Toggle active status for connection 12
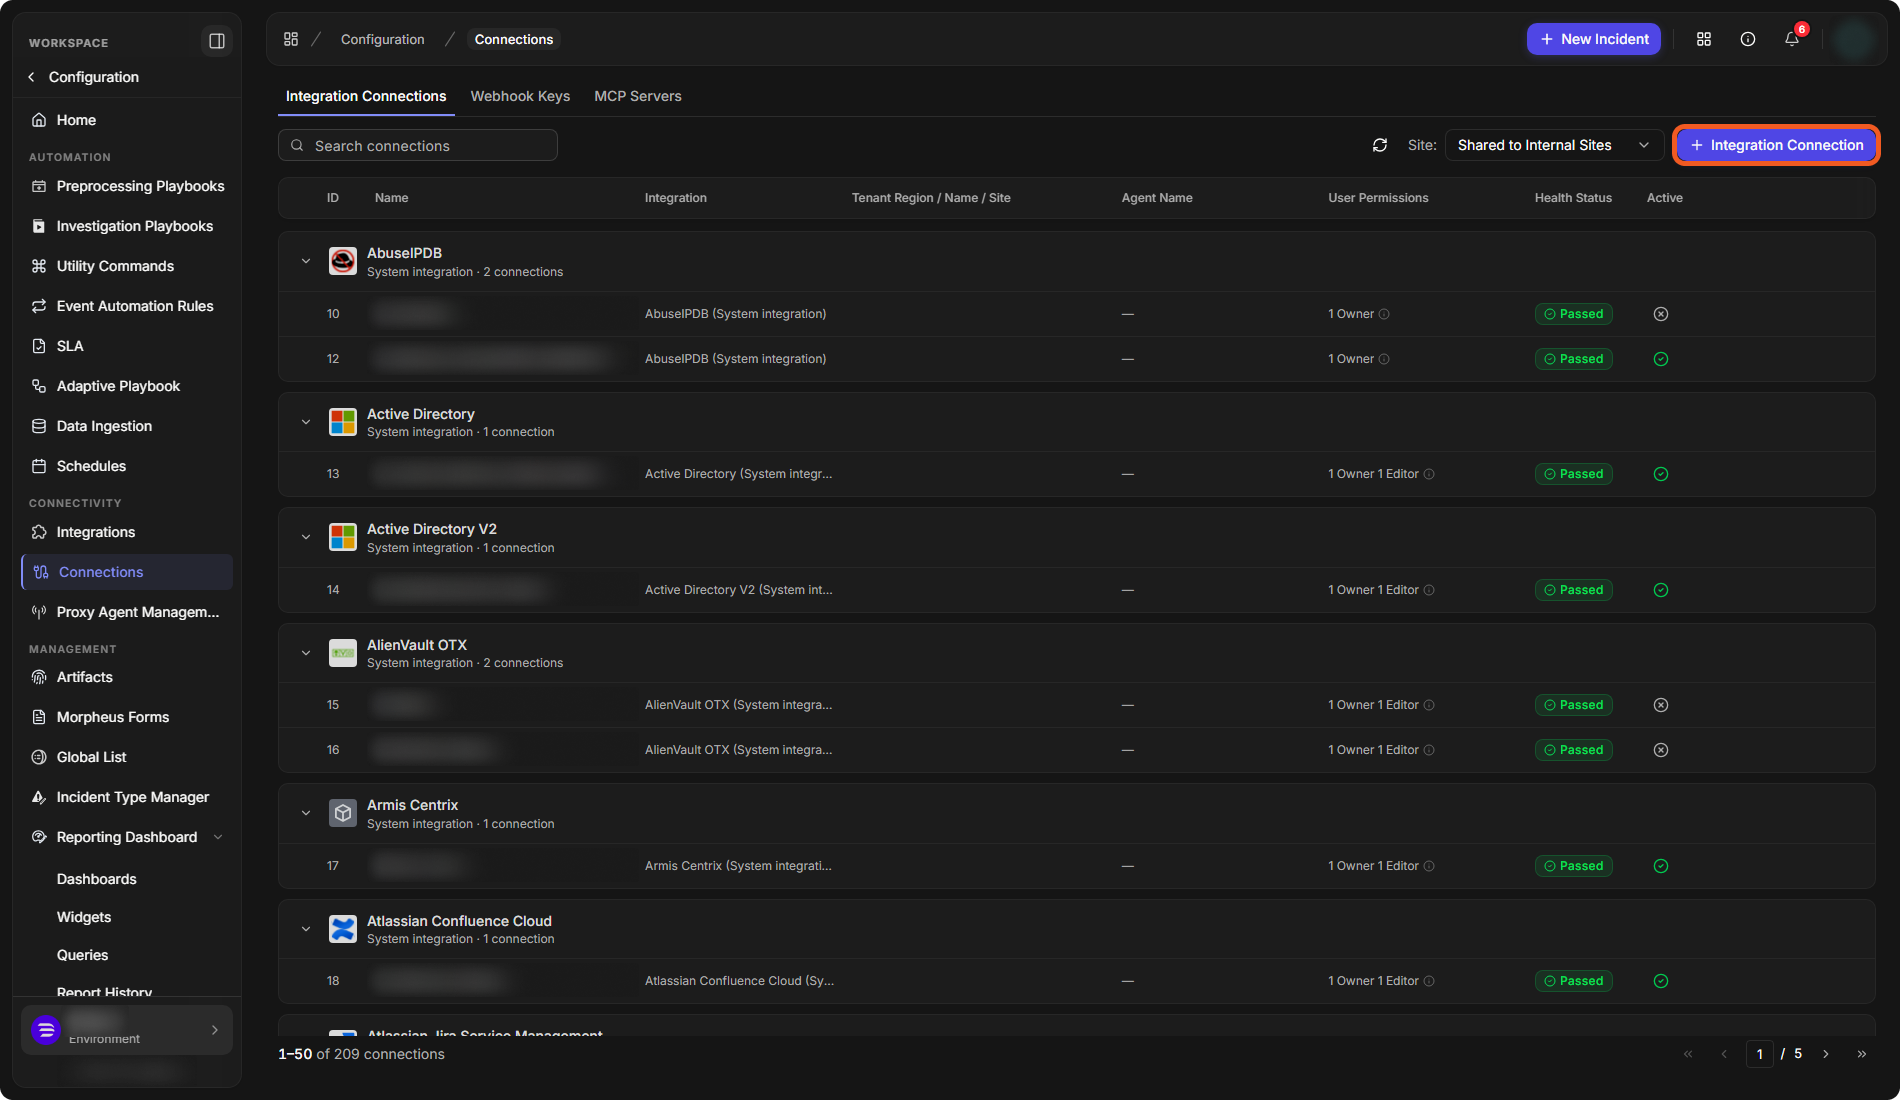1900x1100 pixels. (x=1661, y=359)
